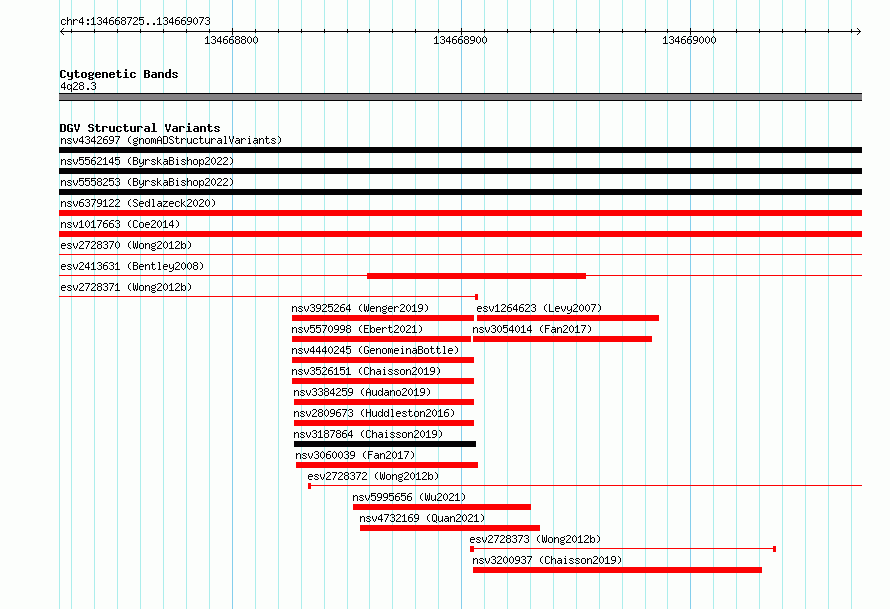Click the gray 4q28.3 cytogenetic band bar
The width and height of the screenshot is (890, 609).
coord(460,97)
